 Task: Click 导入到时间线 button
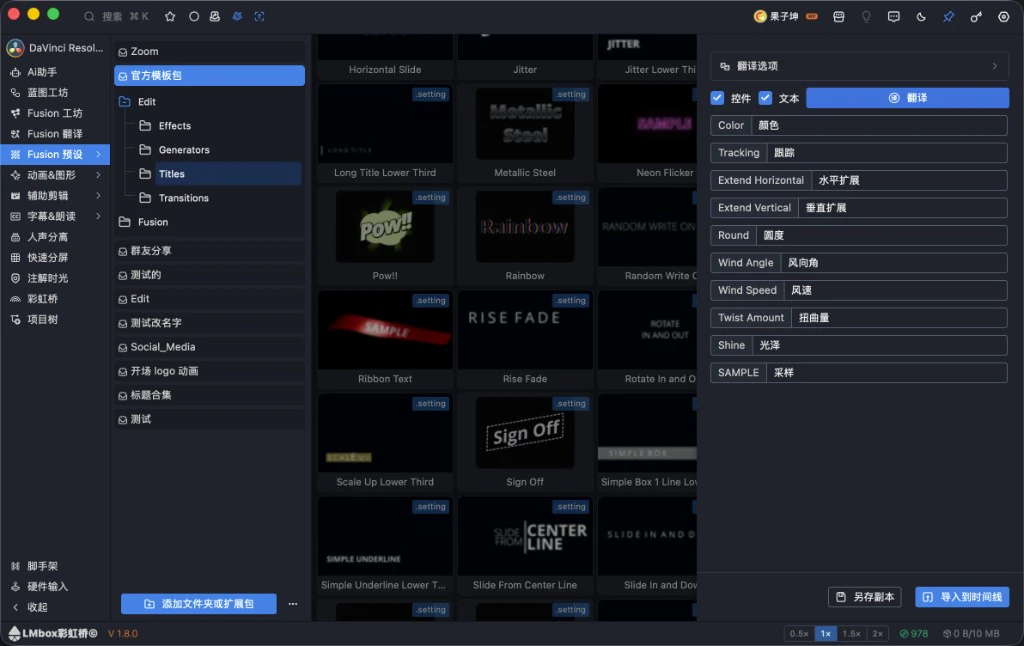coord(963,597)
